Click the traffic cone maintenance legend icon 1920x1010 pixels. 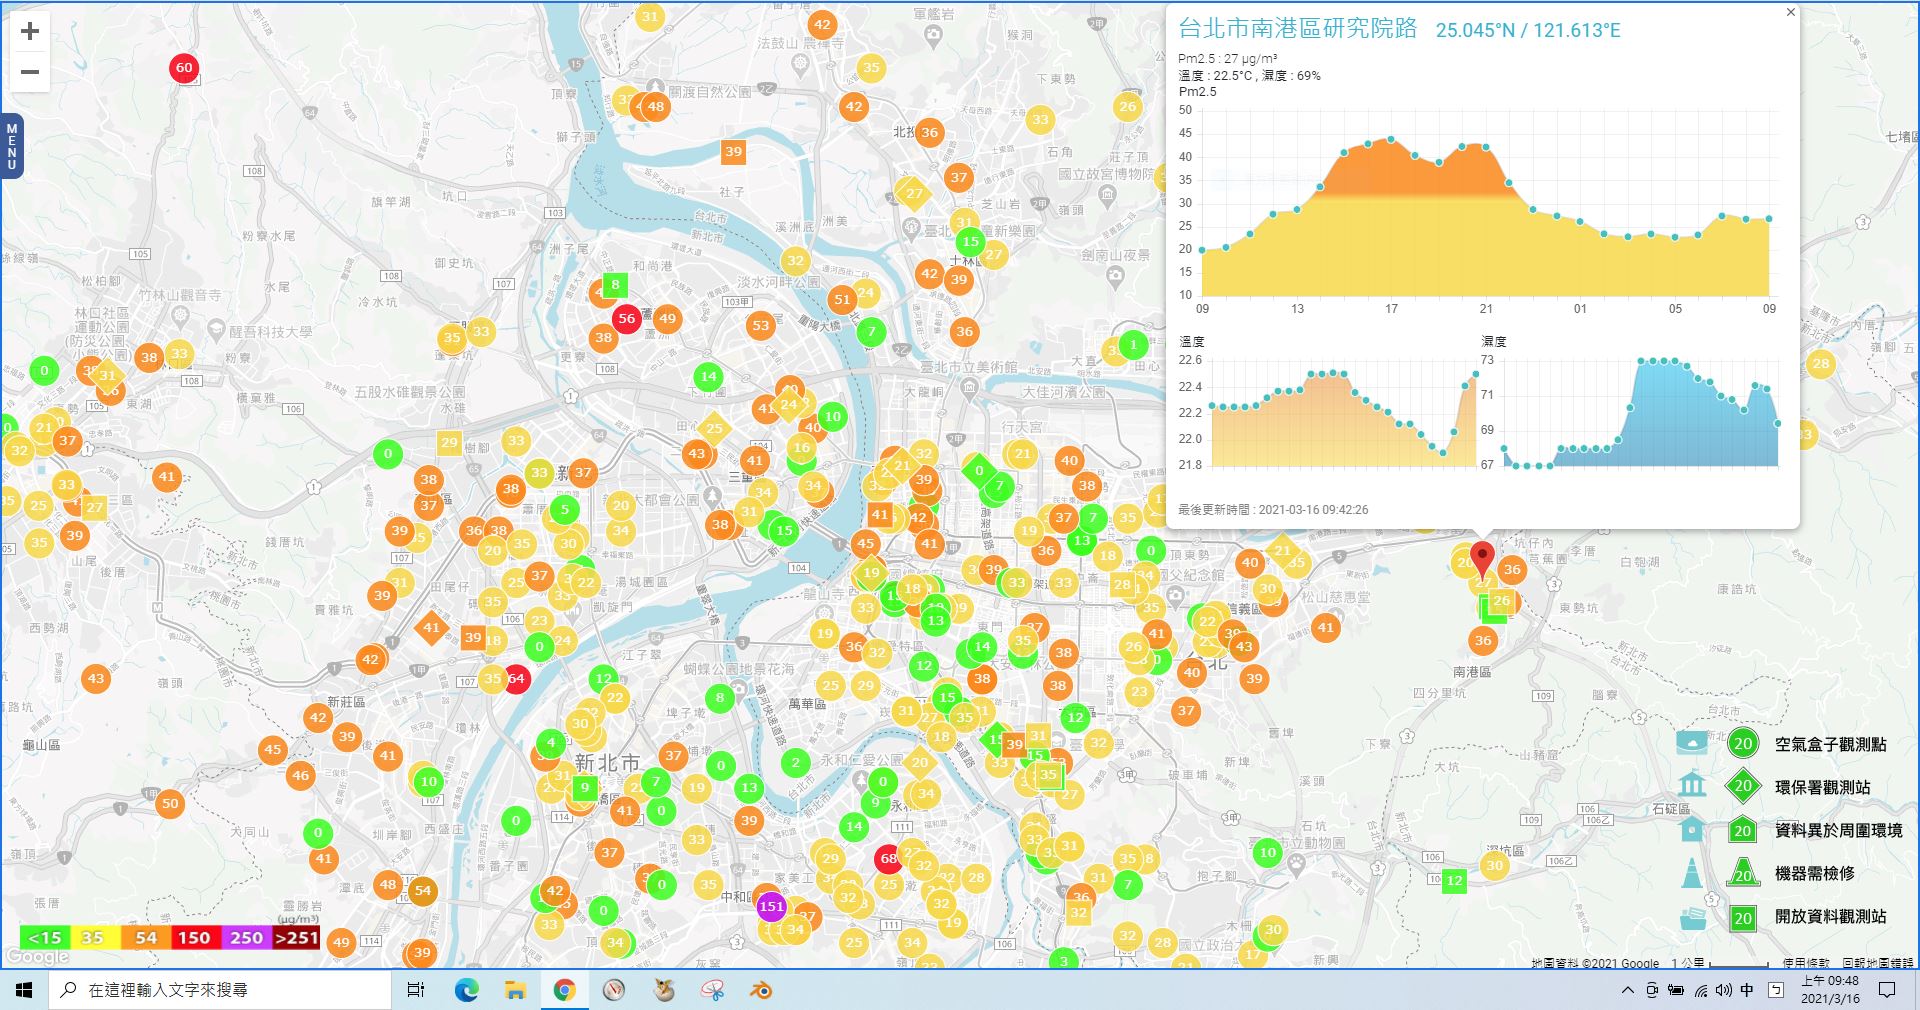coord(1692,873)
